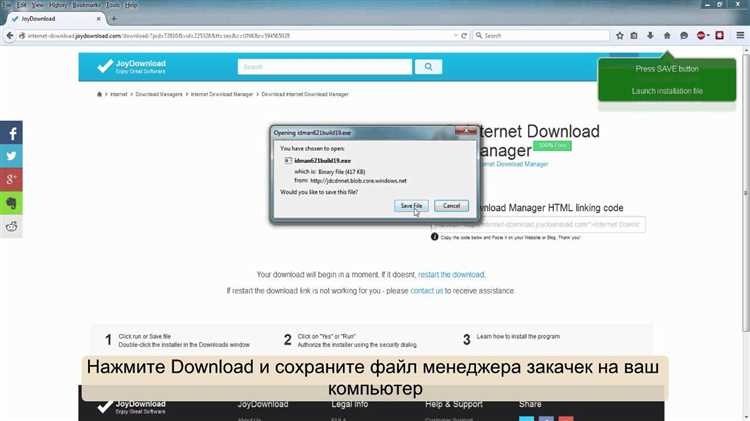Viewport: 750px width, 421px height.
Task: Click the Launch installation file text
Action: click(667, 91)
